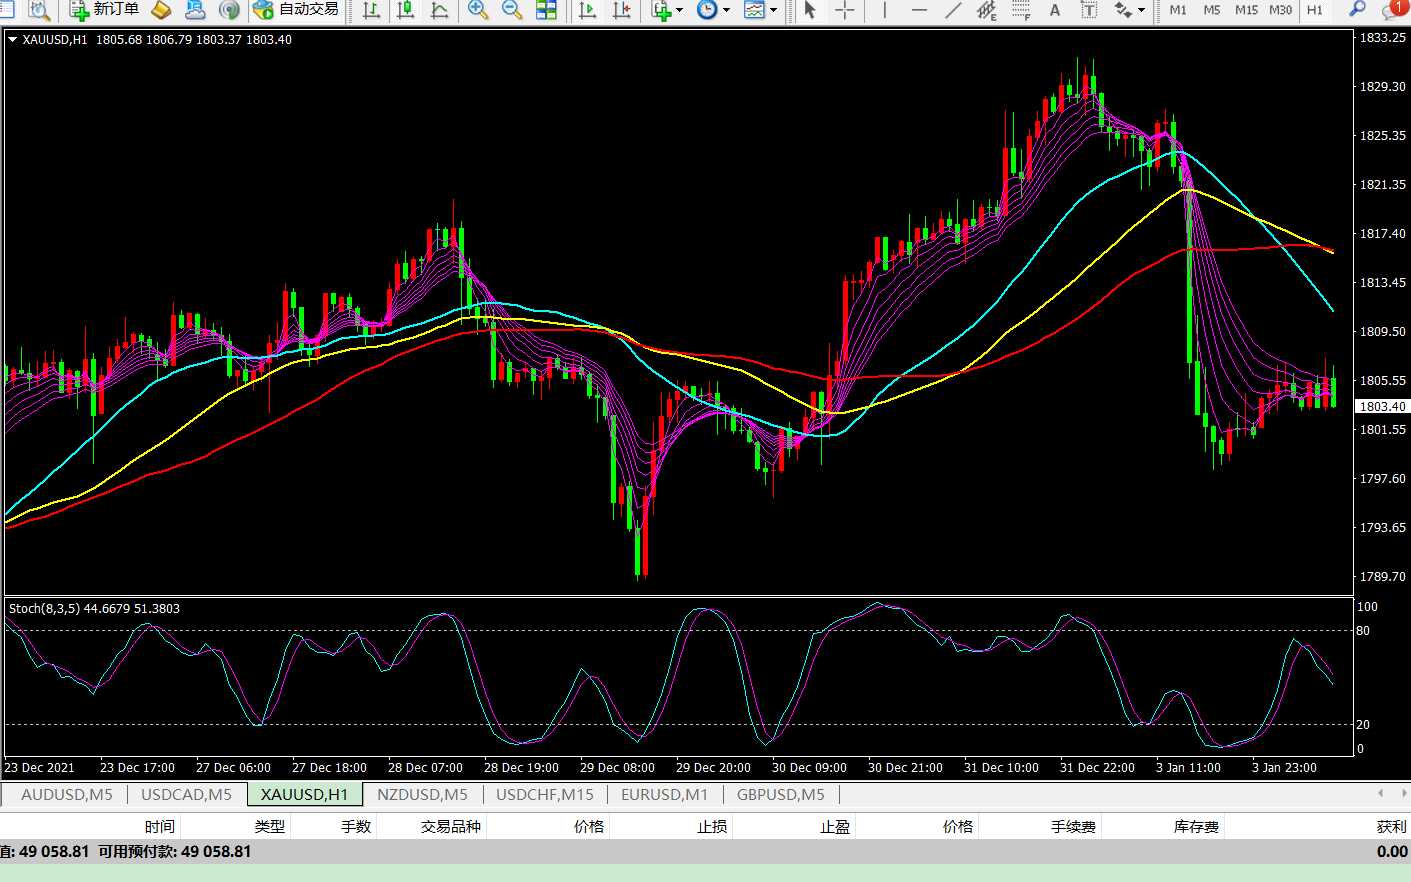
Task: Click the search magnifier icon
Action: tap(1357, 10)
